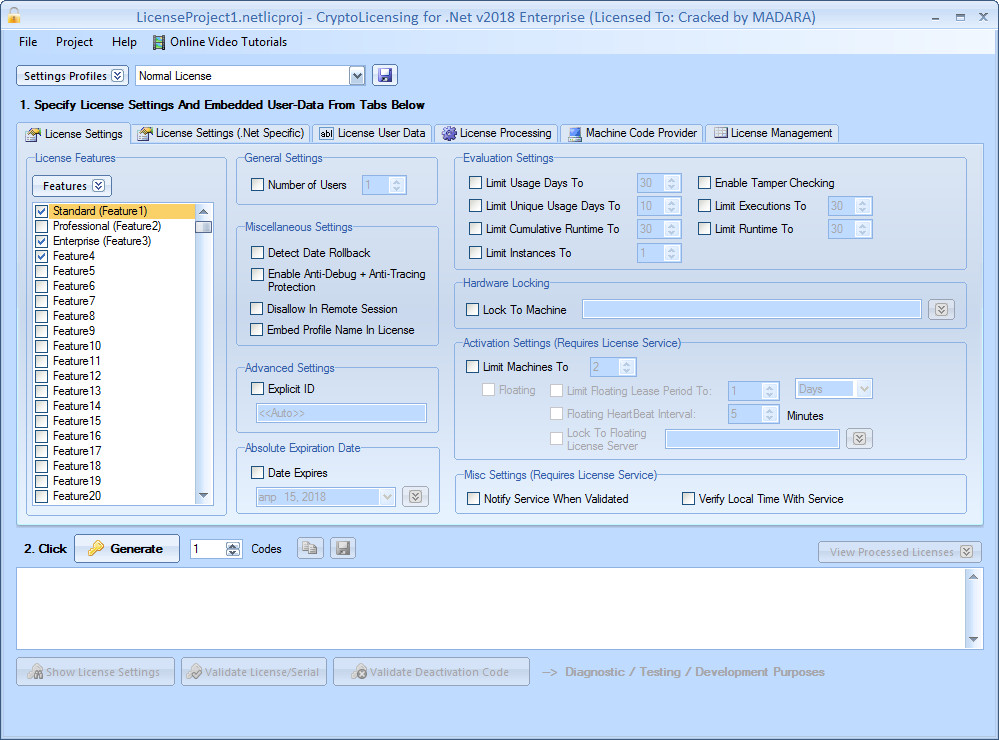Expand the Features dropdown button
This screenshot has width=999, height=740.
point(72,186)
